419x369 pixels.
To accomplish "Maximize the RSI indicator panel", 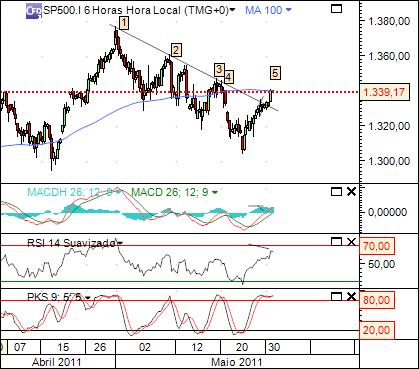I will pyautogui.click(x=336, y=242).
